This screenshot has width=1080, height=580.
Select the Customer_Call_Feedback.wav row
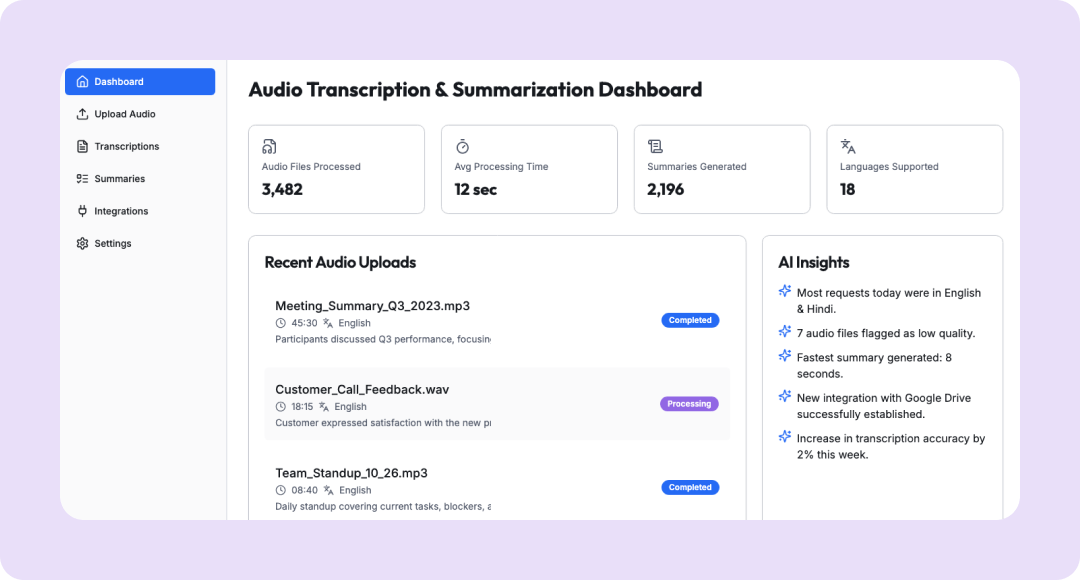click(x=362, y=389)
